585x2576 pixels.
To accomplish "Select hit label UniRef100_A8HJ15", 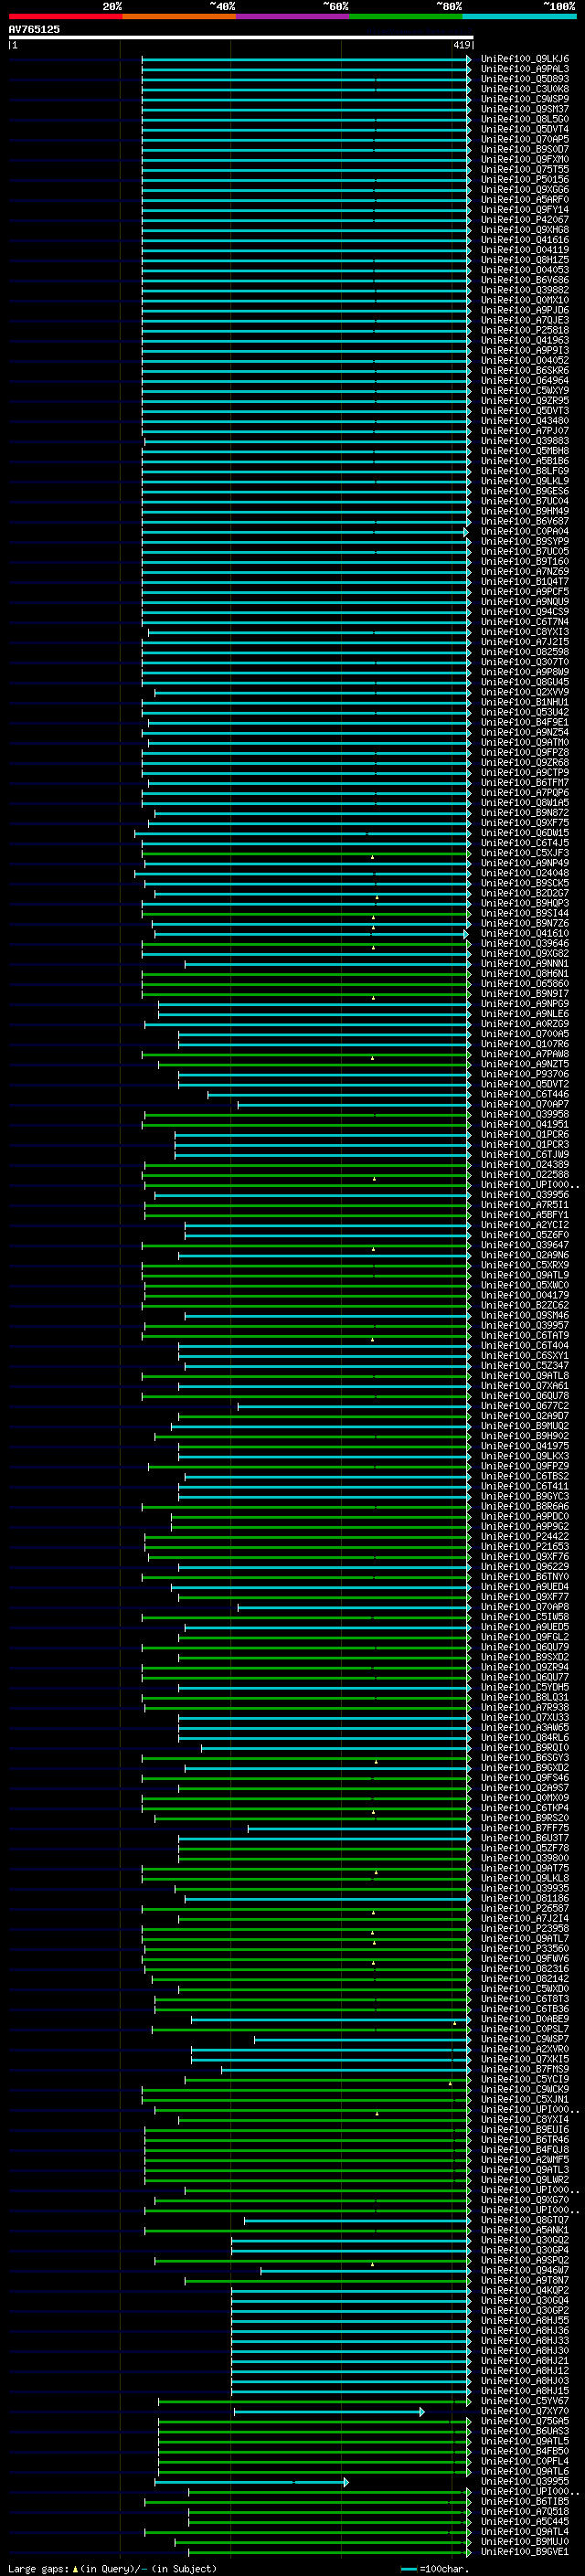I will [524, 2392].
